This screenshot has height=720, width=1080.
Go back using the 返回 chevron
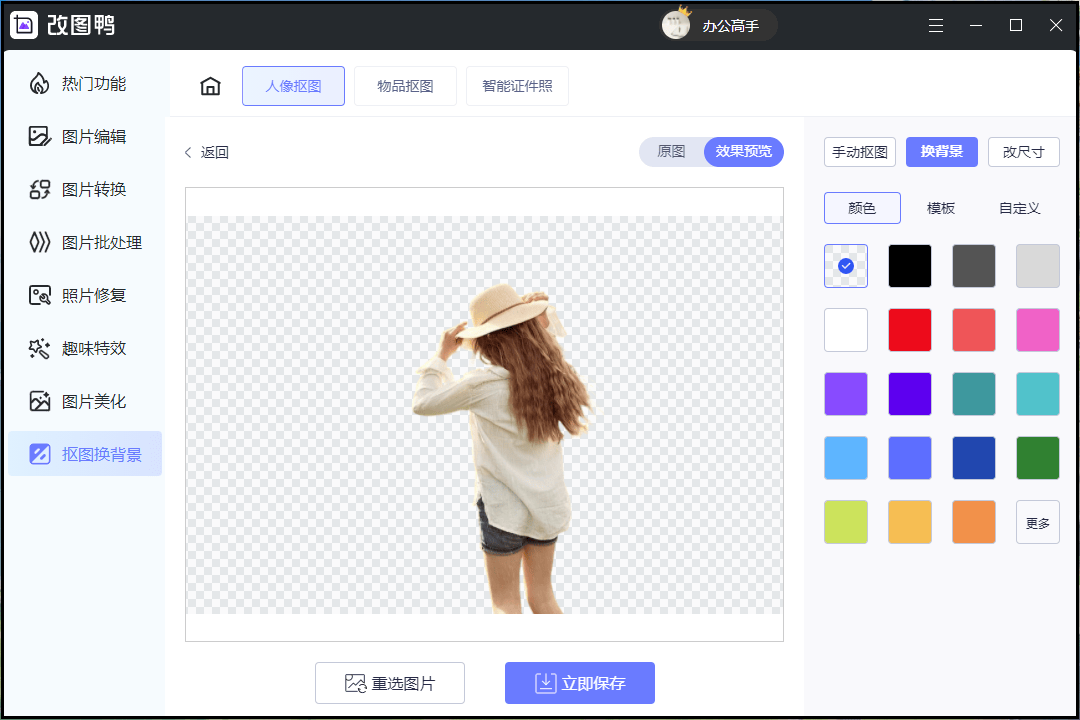pyautogui.click(x=188, y=153)
